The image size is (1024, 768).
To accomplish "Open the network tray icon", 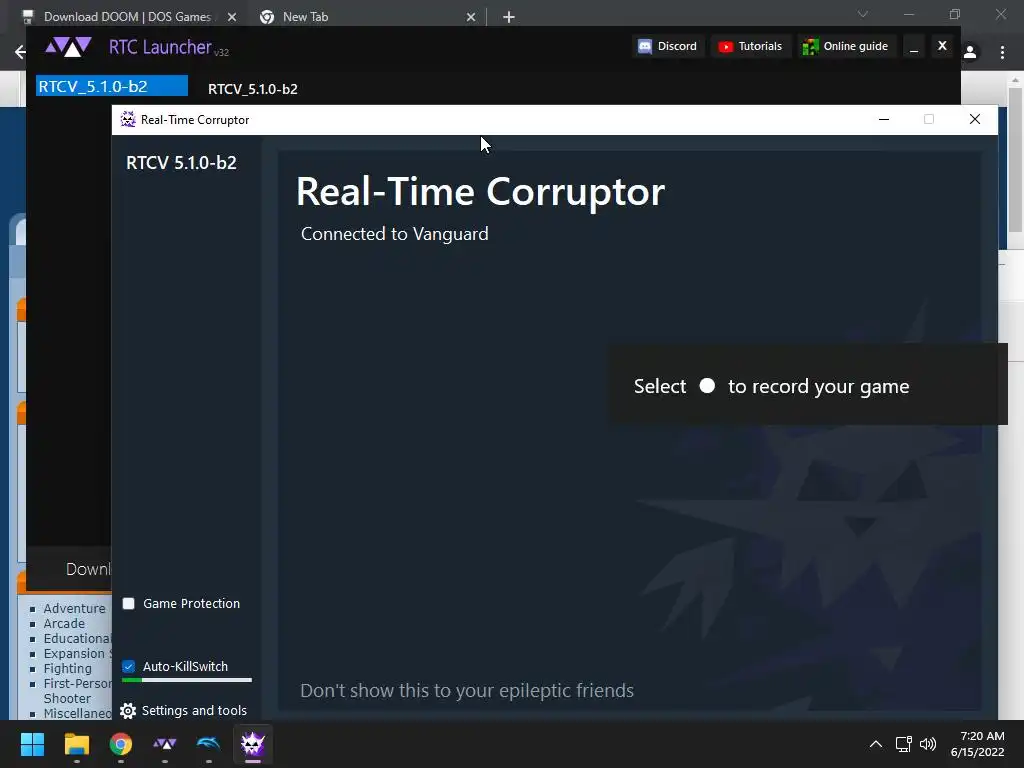I will (904, 744).
